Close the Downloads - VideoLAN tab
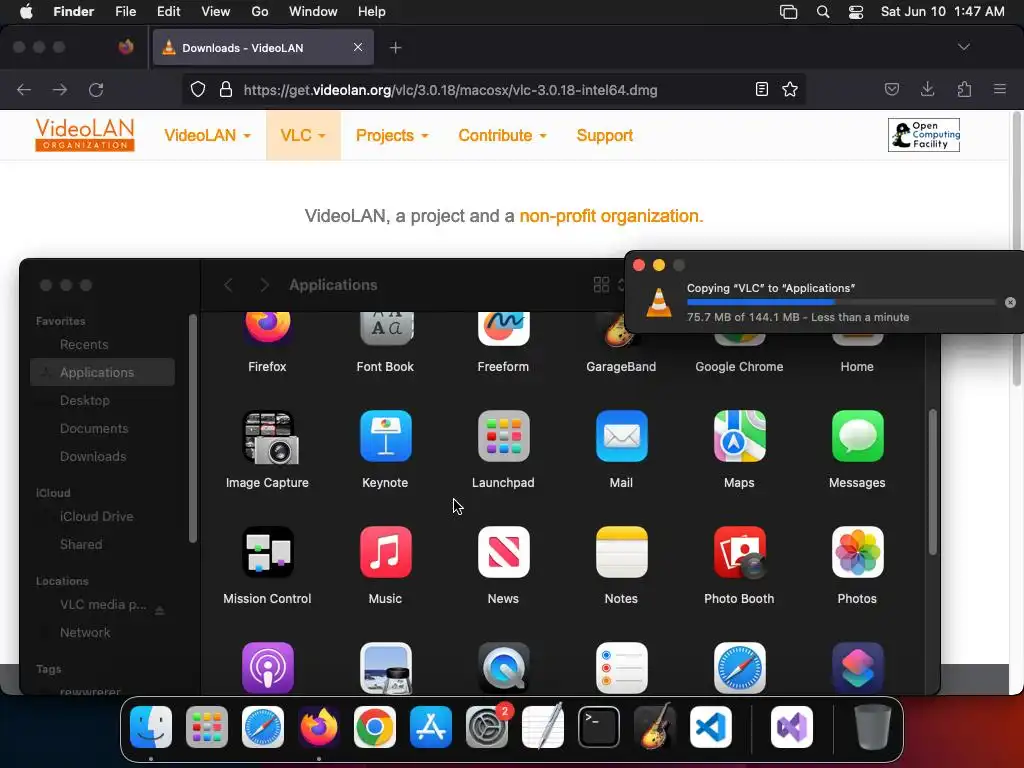This screenshot has height=768, width=1024. (358, 47)
